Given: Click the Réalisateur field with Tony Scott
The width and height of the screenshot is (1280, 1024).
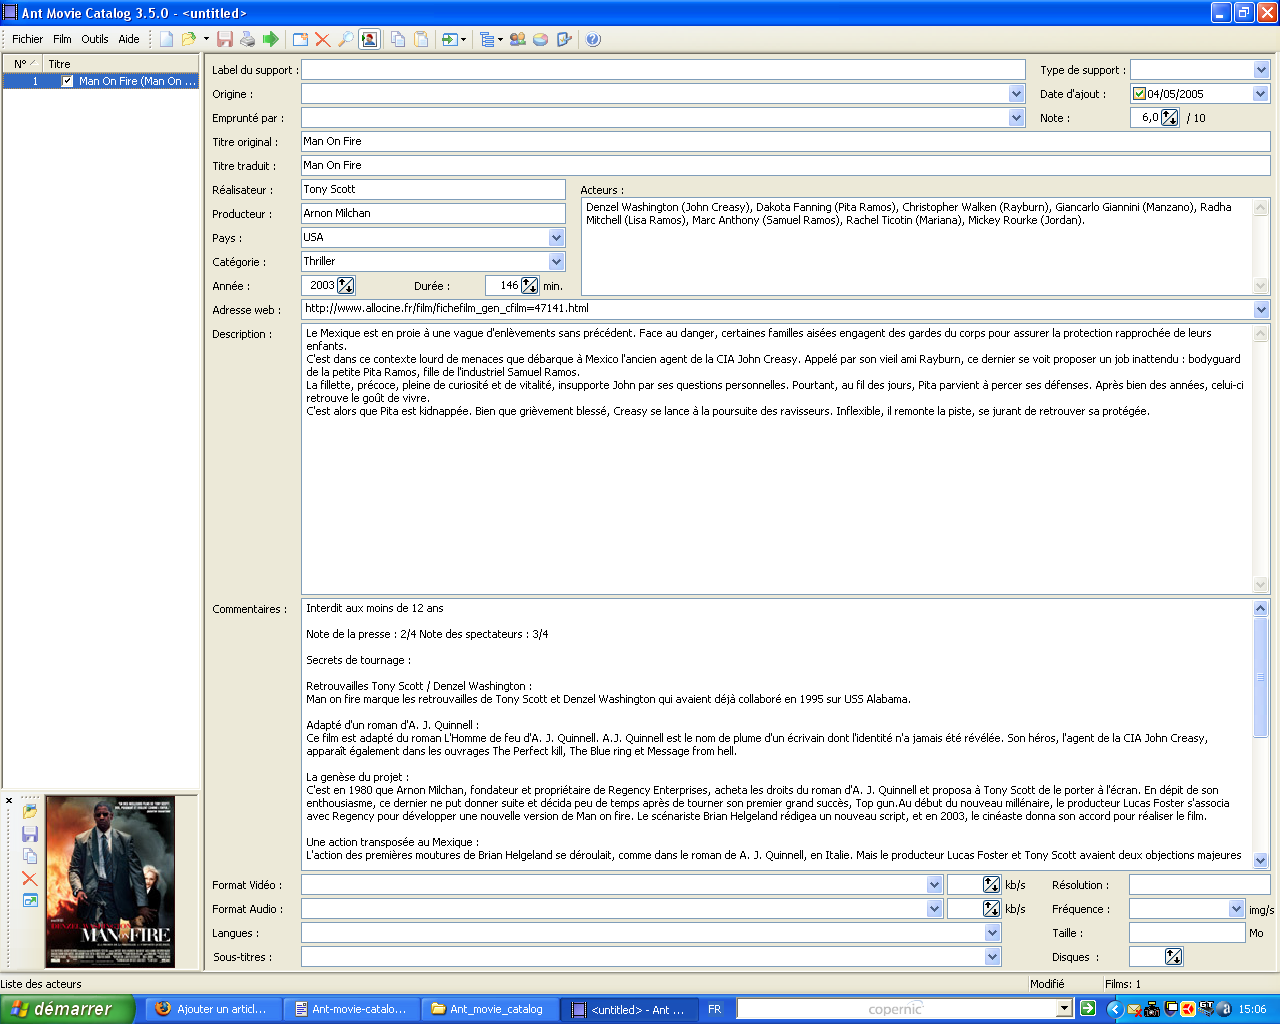Looking at the screenshot, I should tap(433, 189).
